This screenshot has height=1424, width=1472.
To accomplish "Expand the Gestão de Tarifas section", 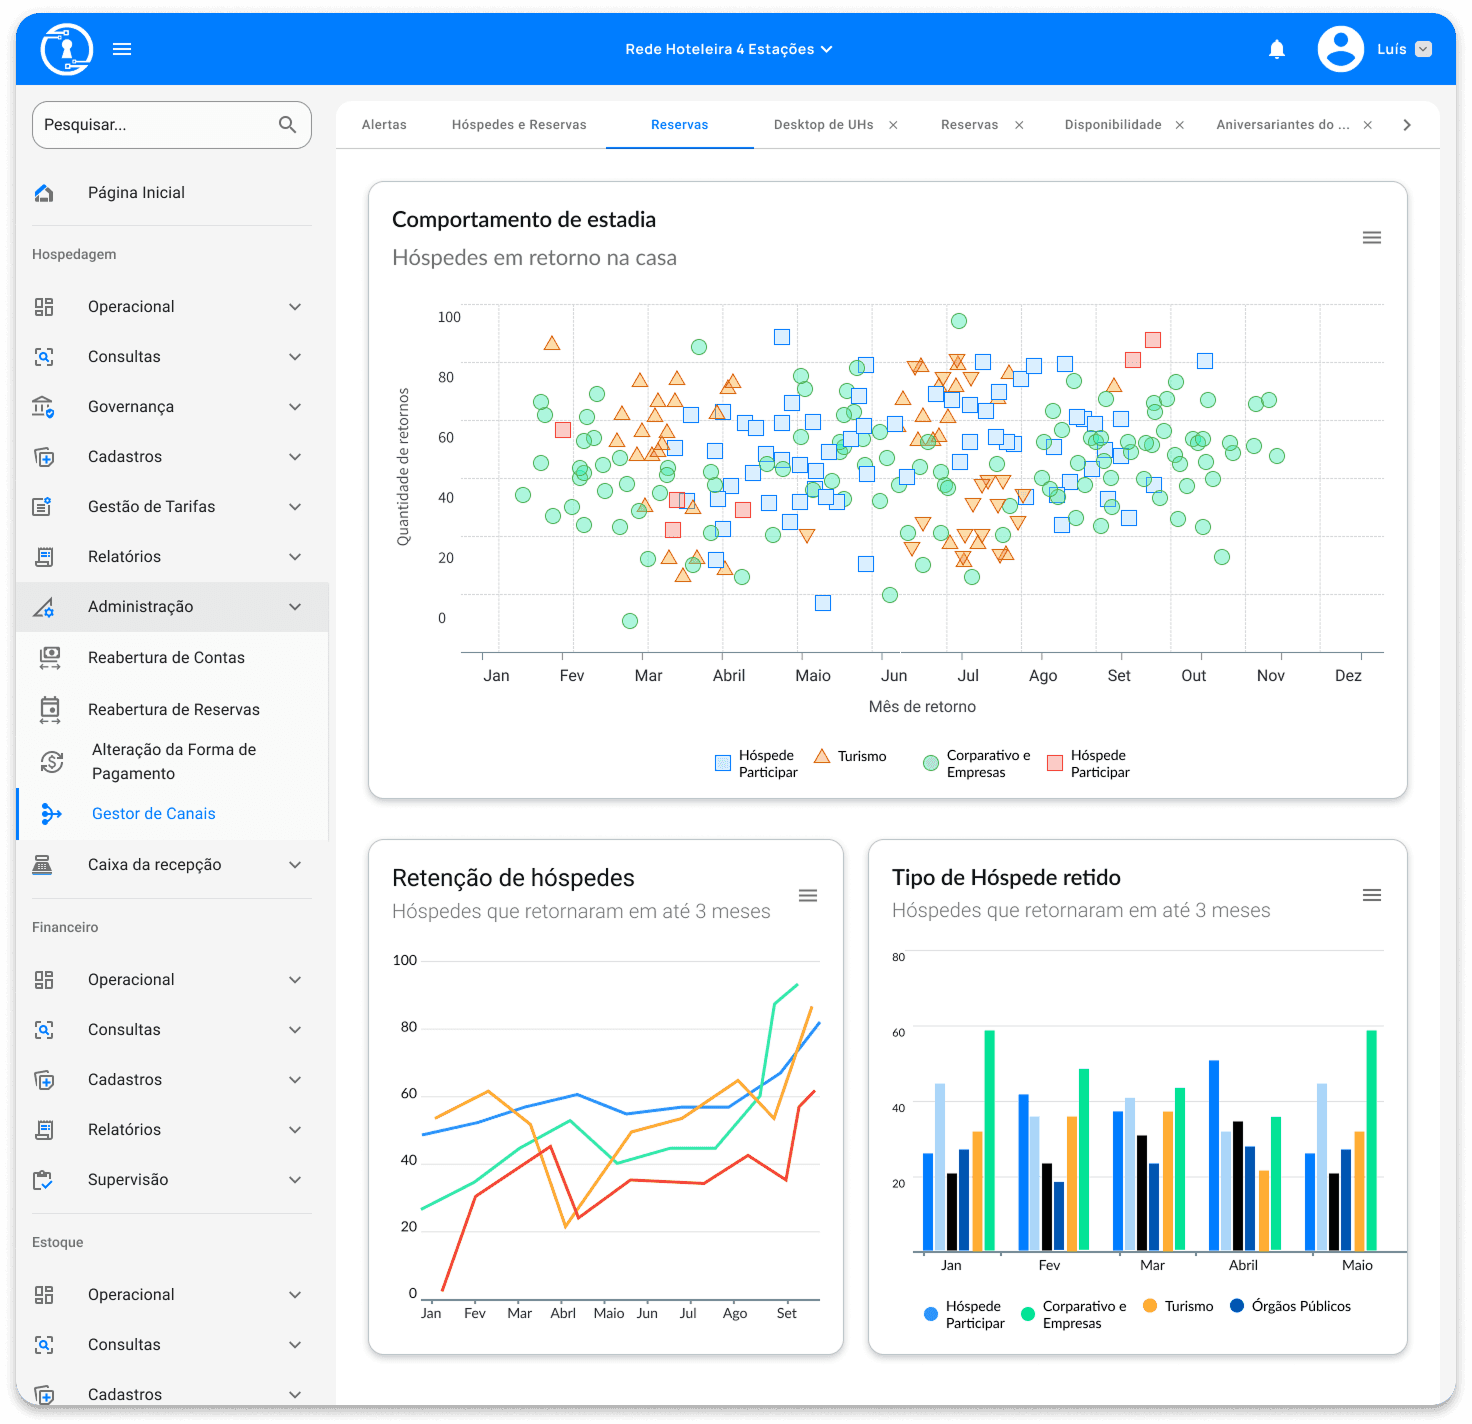I will click(x=294, y=507).
